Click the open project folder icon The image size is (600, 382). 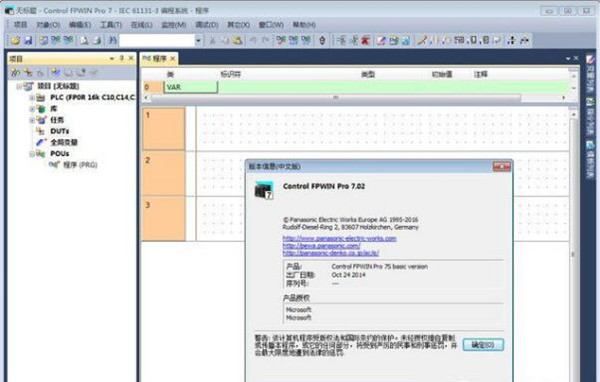point(15,40)
